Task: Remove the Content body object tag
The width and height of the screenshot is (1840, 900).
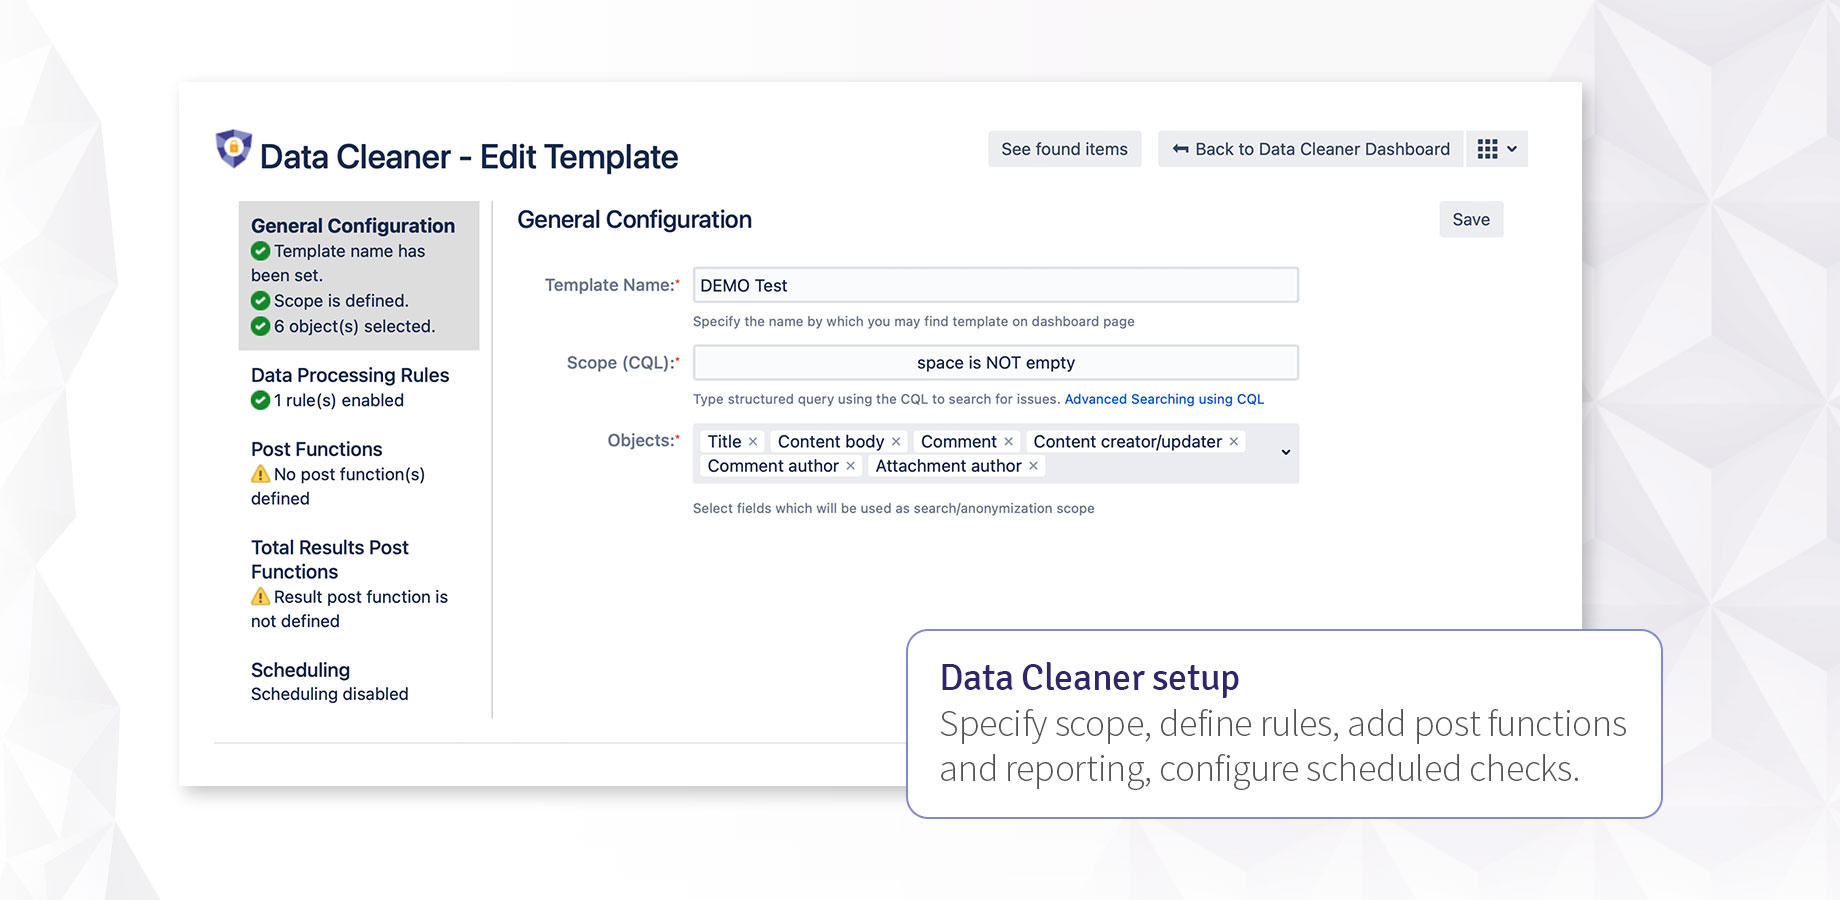Action: [x=896, y=442]
